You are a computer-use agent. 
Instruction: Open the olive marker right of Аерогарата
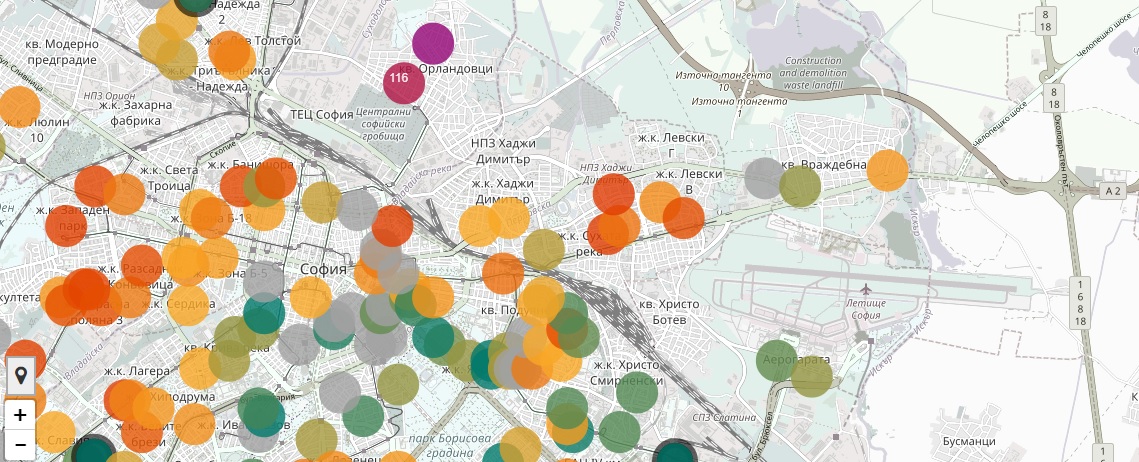click(811, 376)
